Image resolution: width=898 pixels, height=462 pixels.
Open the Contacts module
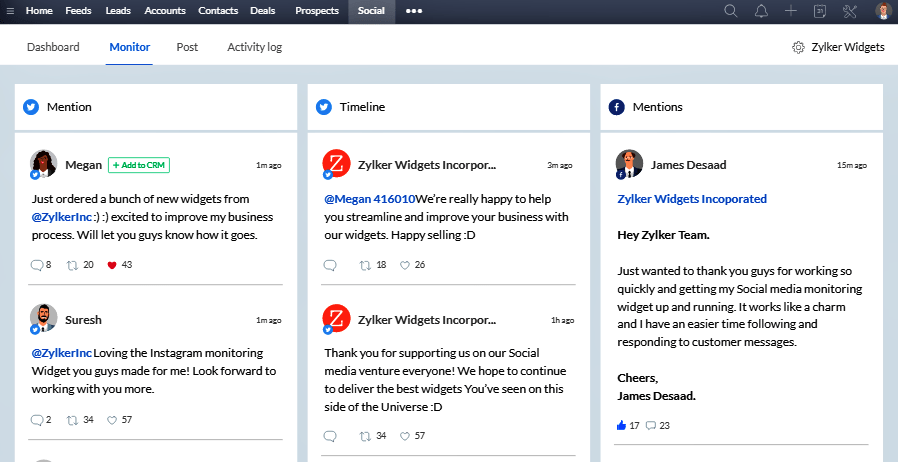pyautogui.click(x=218, y=11)
